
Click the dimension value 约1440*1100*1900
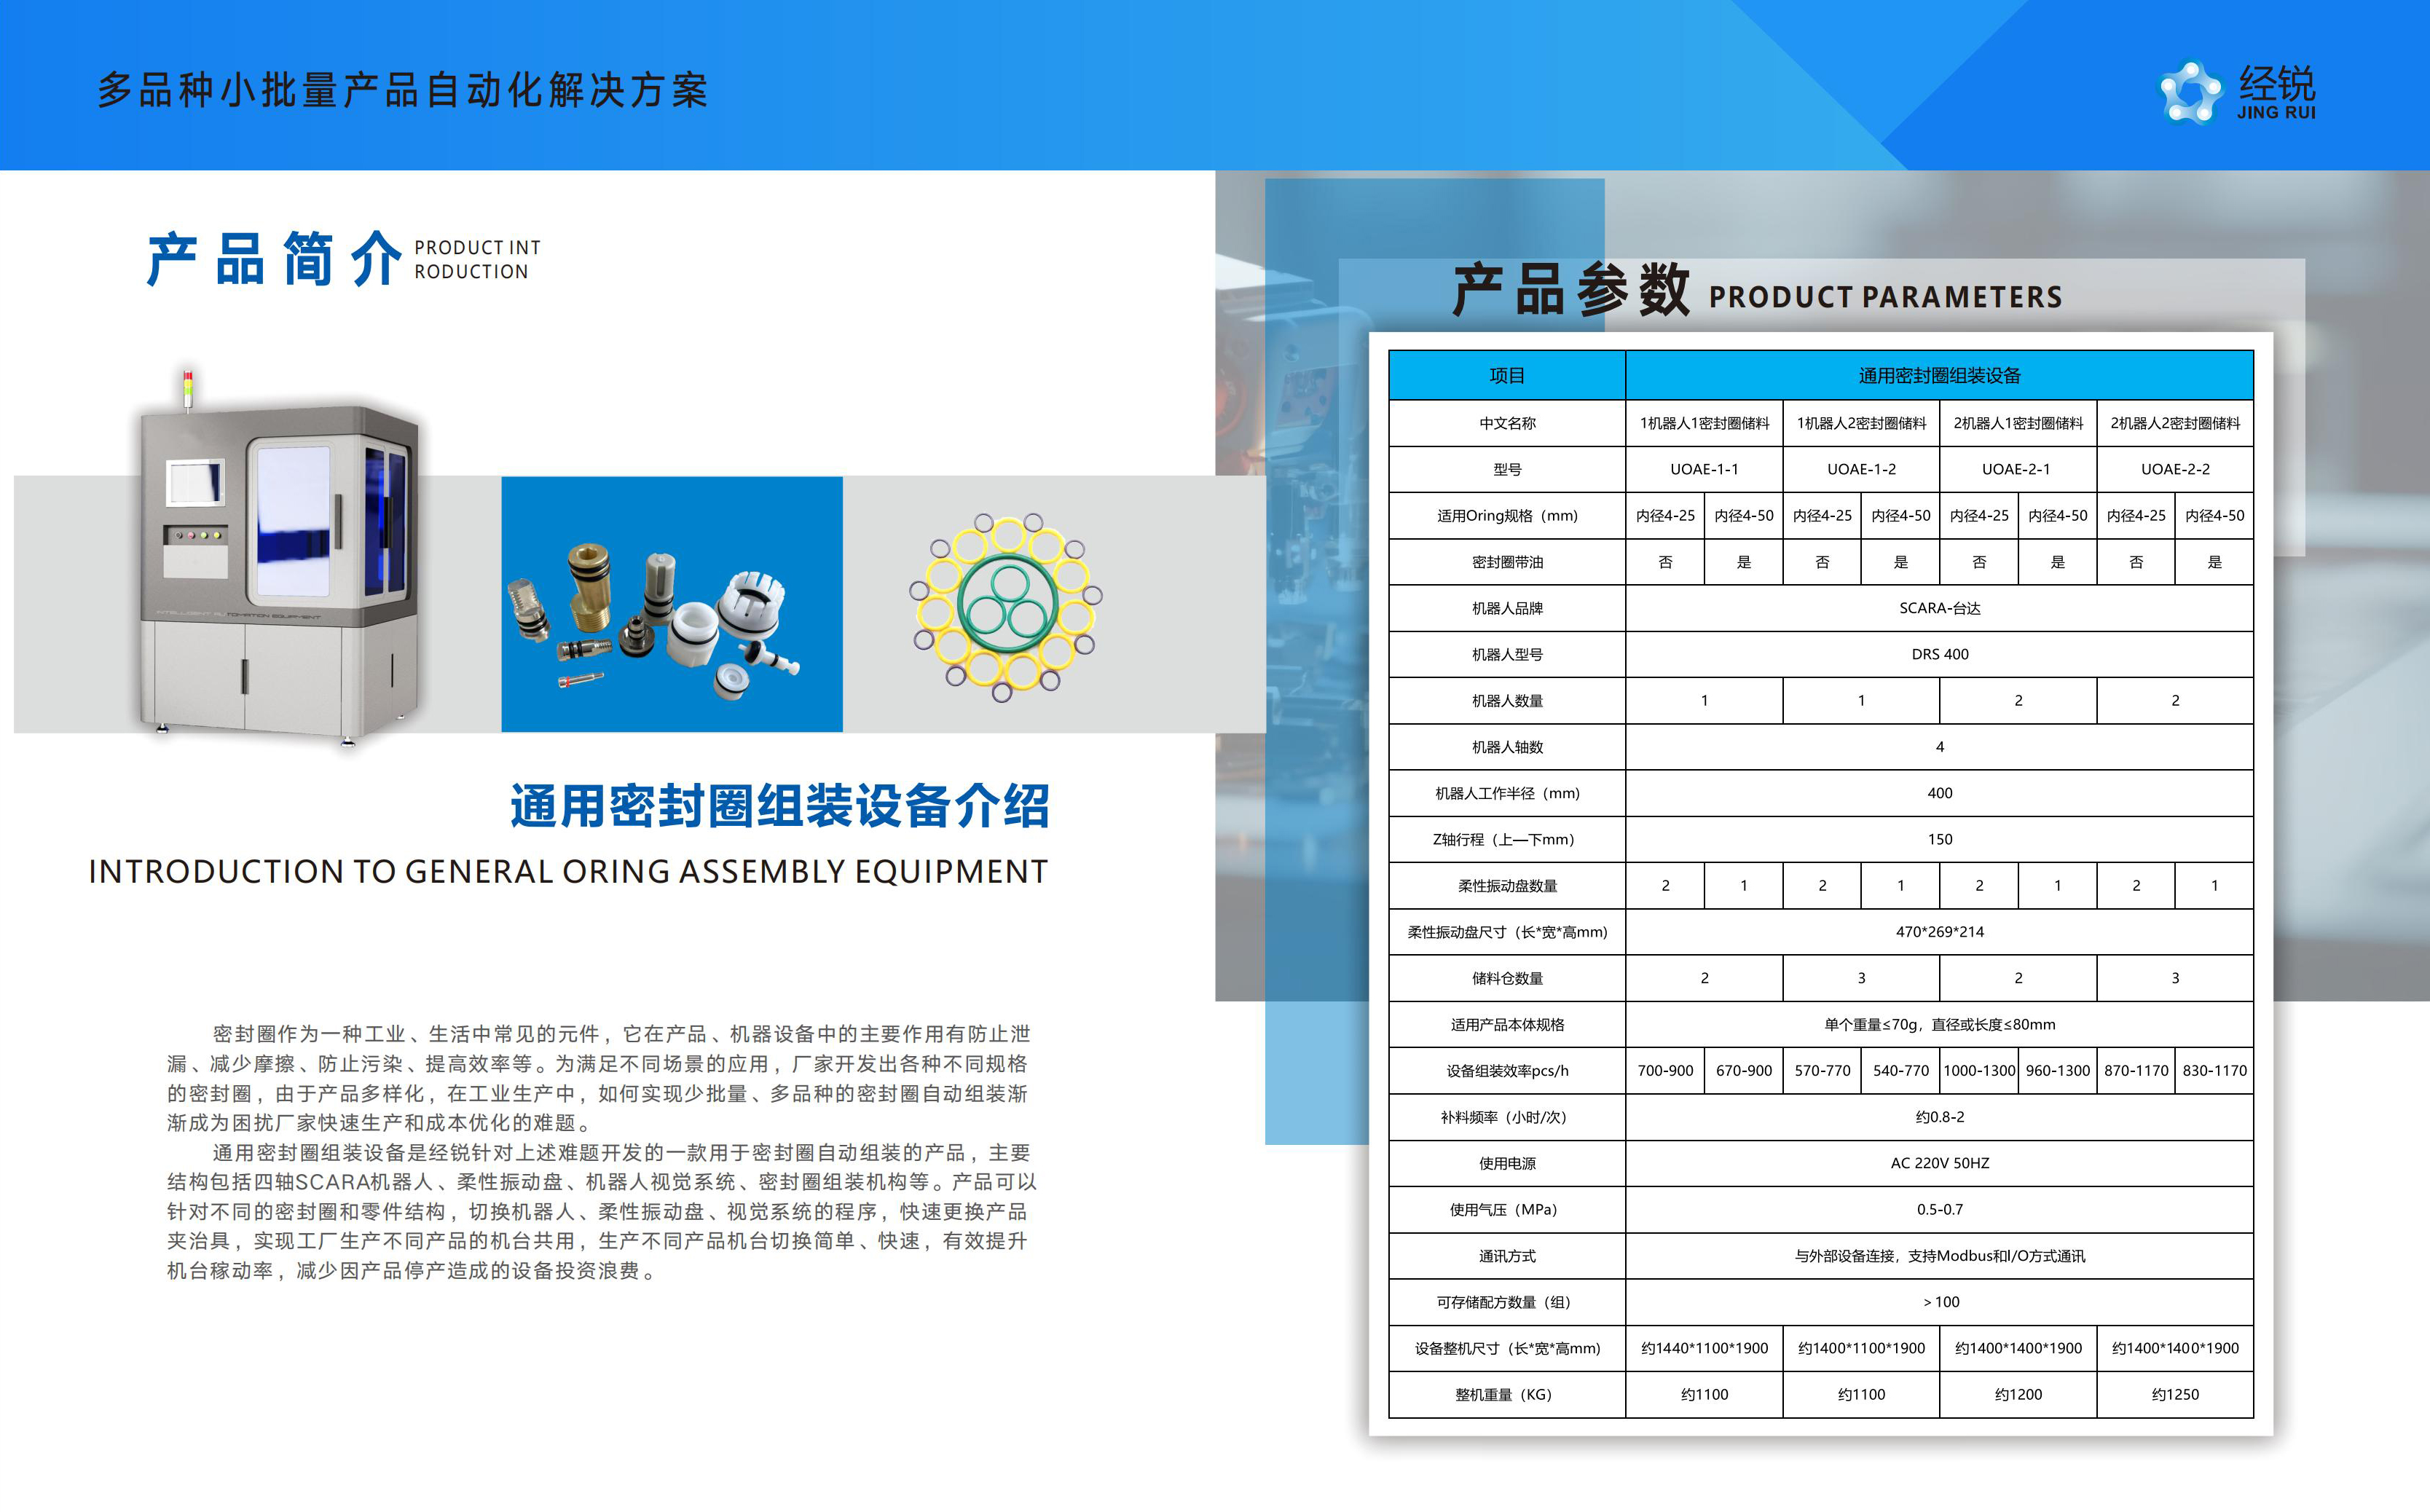(x=1704, y=1348)
